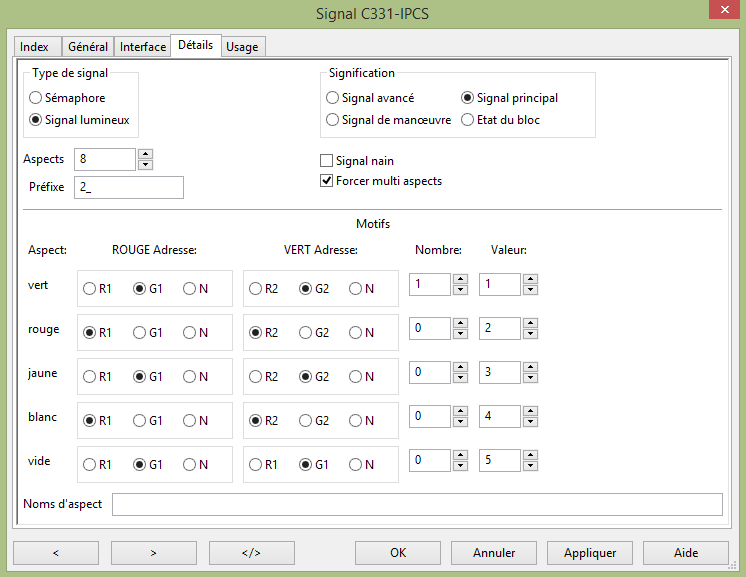Increase the Aspects spinner value
The height and width of the screenshot is (577, 746).
coord(145,154)
